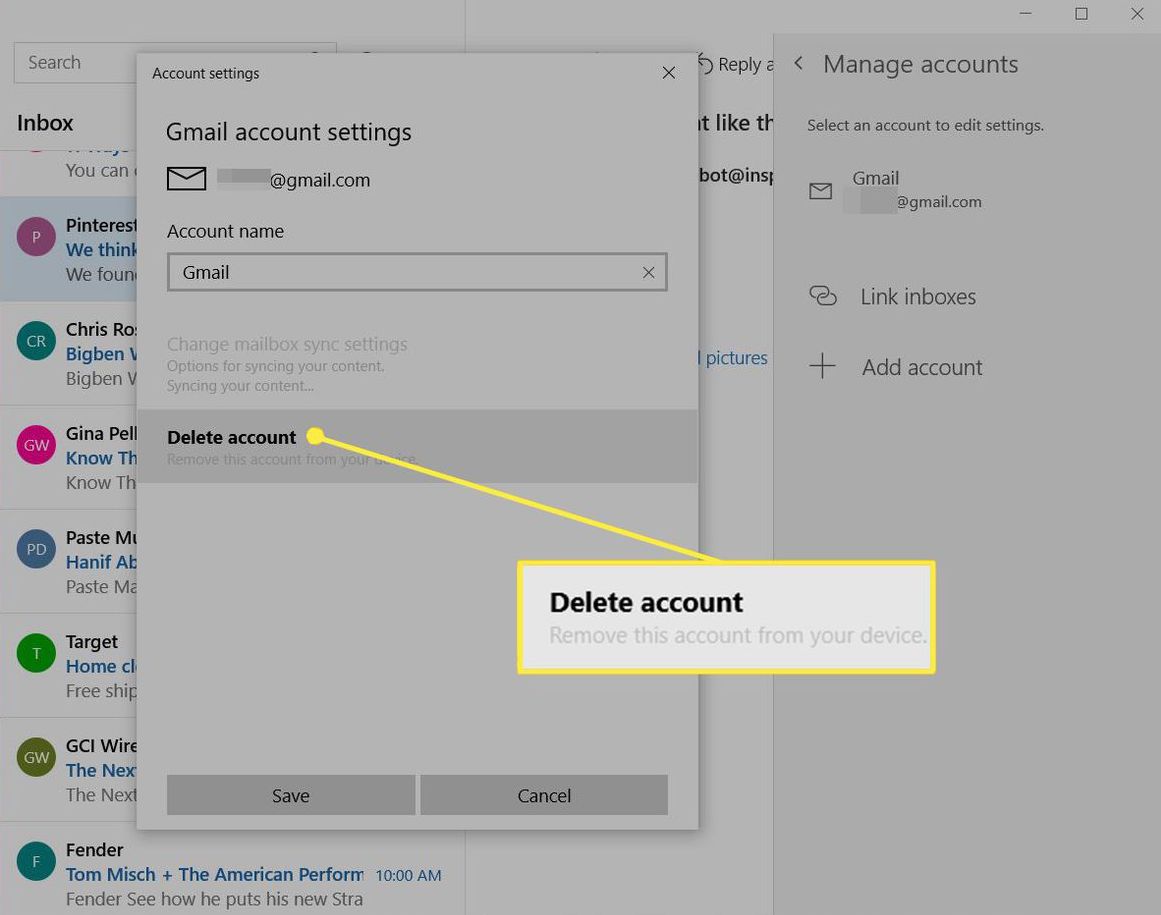This screenshot has height=915, width=1161.
Task: Maximize the Mail window
Action: (x=1081, y=13)
